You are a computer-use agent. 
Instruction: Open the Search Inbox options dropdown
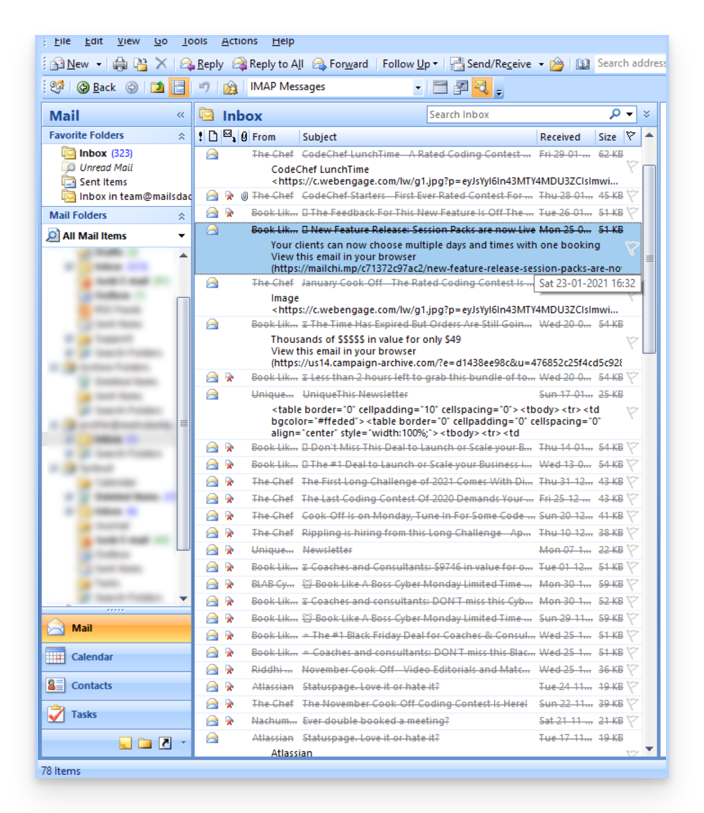click(x=629, y=114)
